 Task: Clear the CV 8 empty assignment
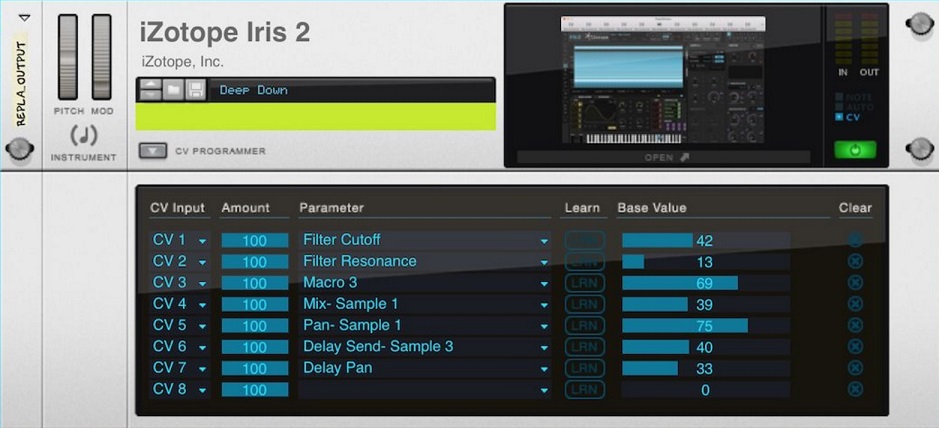855,390
